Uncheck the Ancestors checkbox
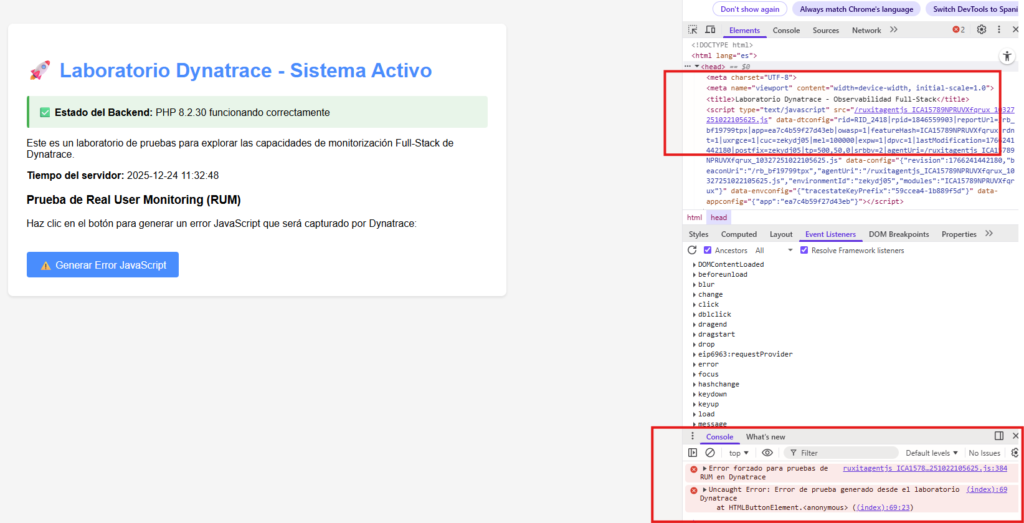The height and width of the screenshot is (523, 1024). point(708,250)
